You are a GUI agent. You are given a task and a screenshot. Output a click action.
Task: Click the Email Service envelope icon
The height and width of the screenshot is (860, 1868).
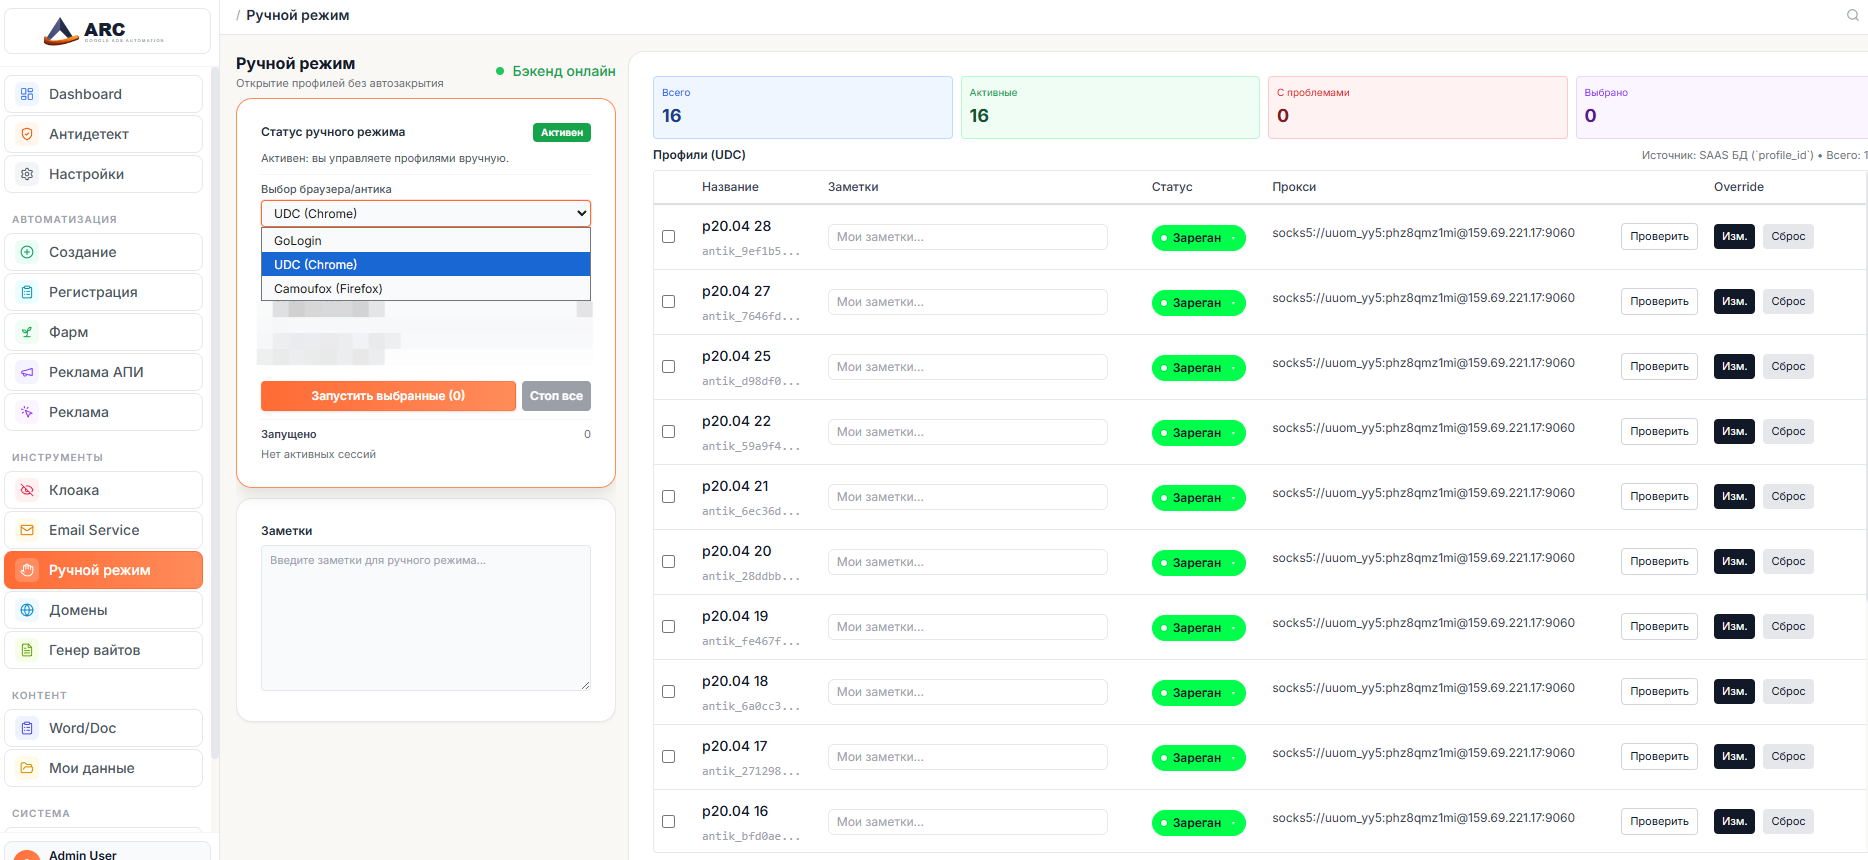click(27, 530)
